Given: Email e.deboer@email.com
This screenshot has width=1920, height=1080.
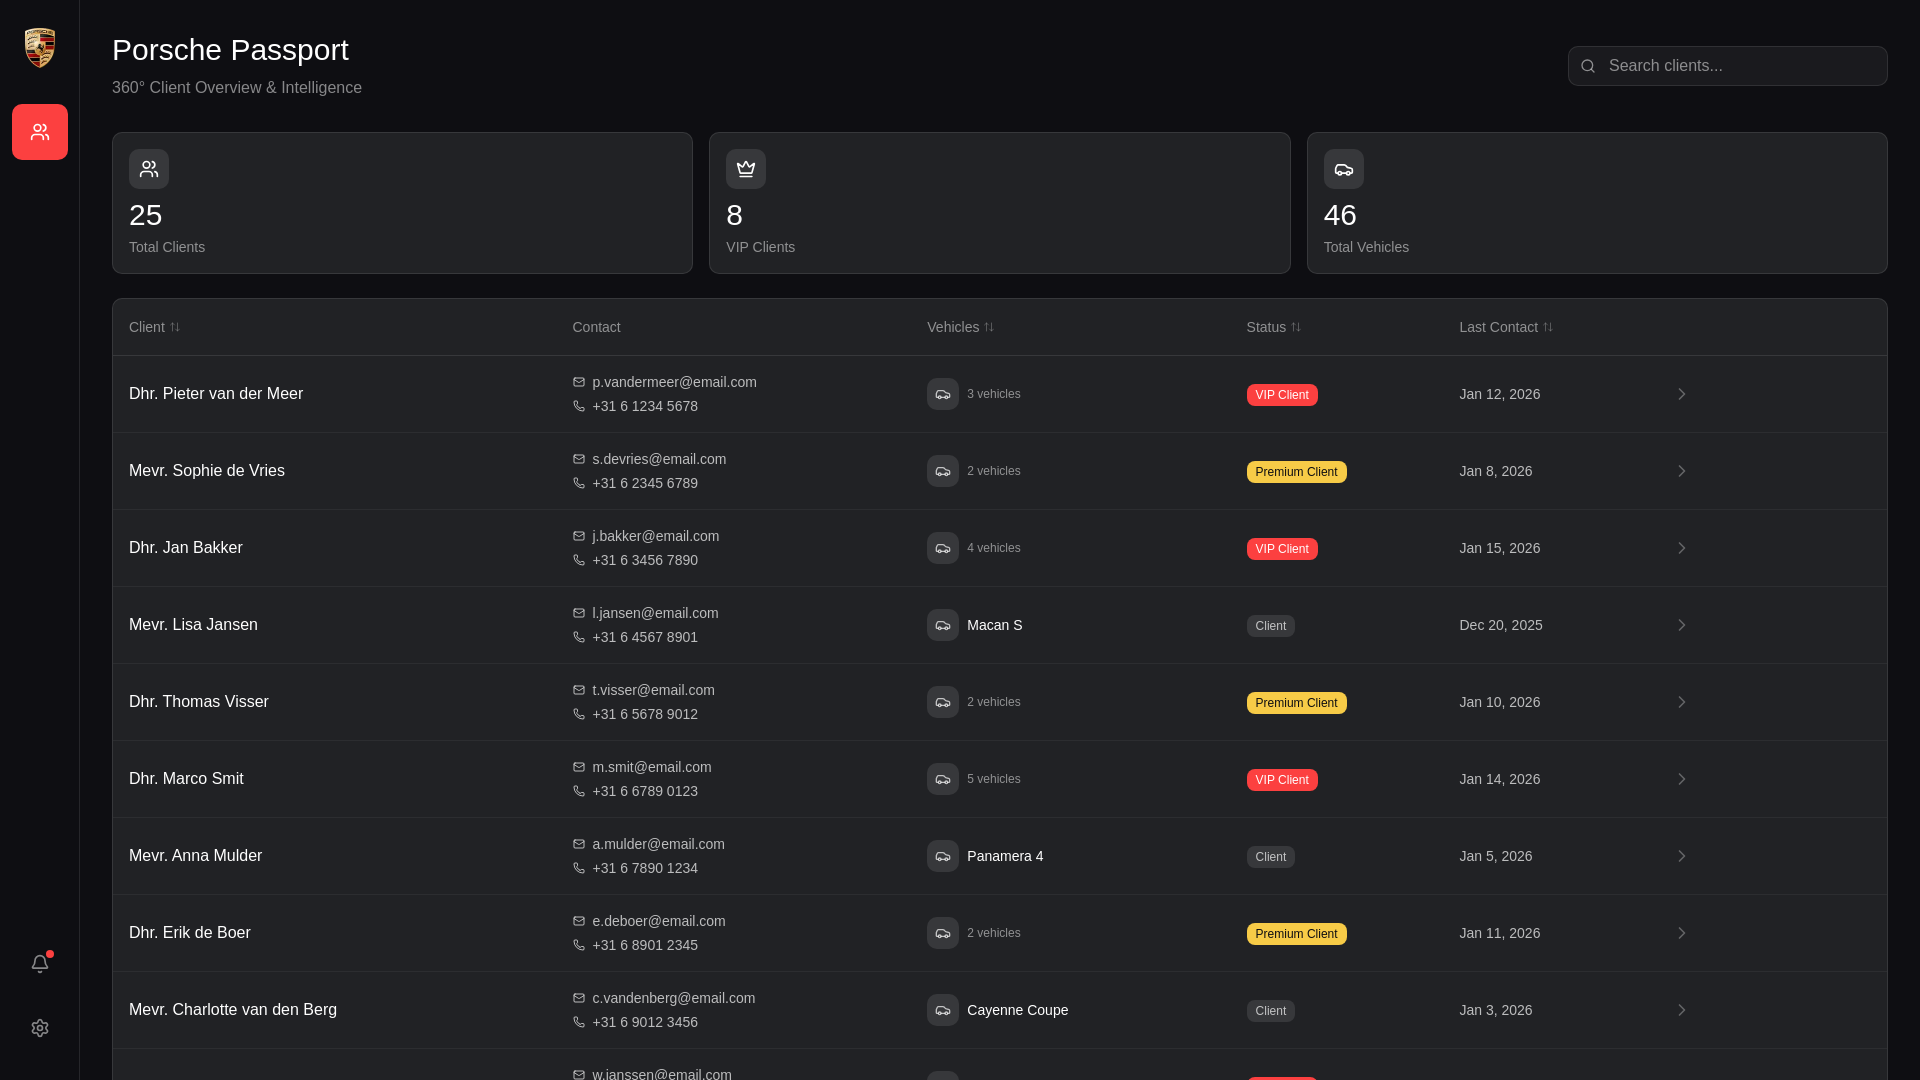Looking at the screenshot, I should [658, 921].
